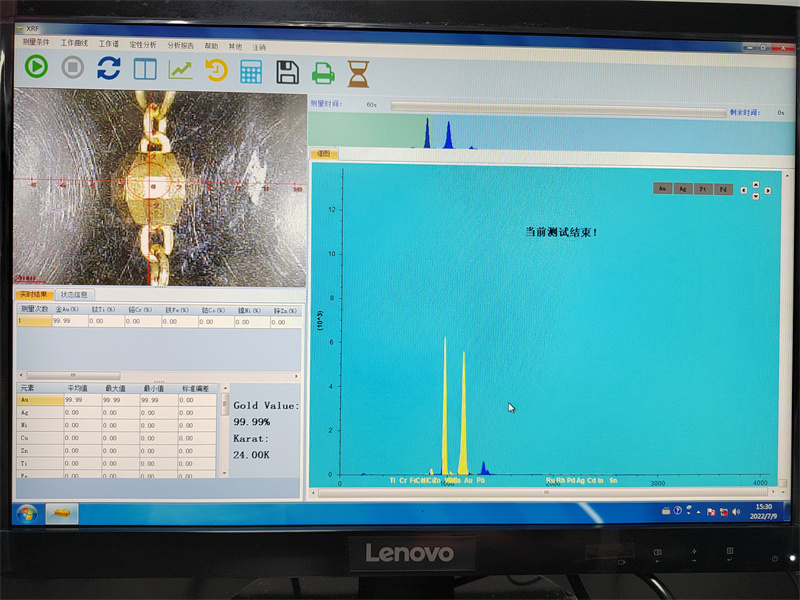Click the yellow history clock icon
The height and width of the screenshot is (600, 800).
[216, 70]
